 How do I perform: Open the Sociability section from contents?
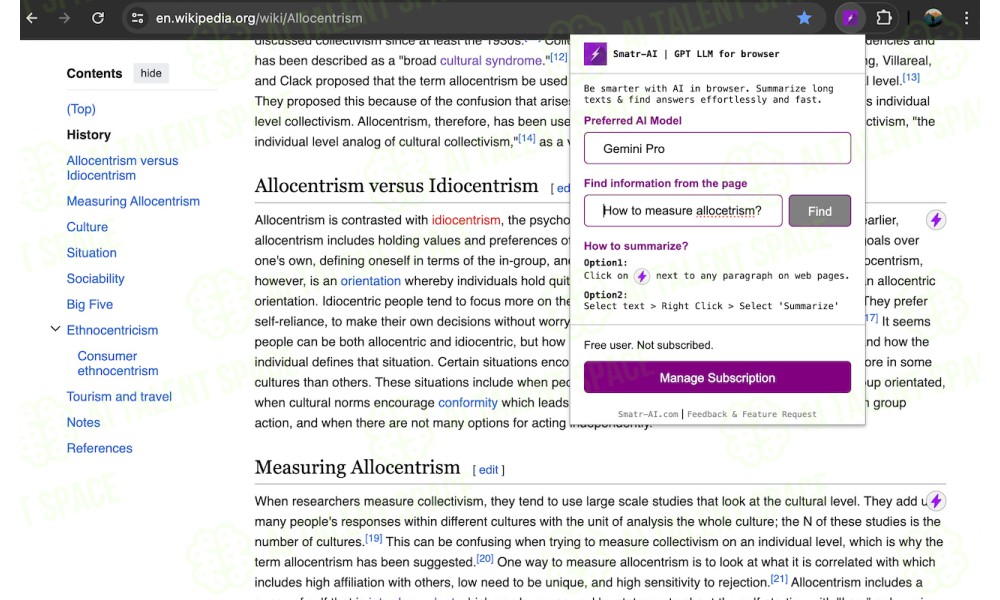tap(96, 279)
